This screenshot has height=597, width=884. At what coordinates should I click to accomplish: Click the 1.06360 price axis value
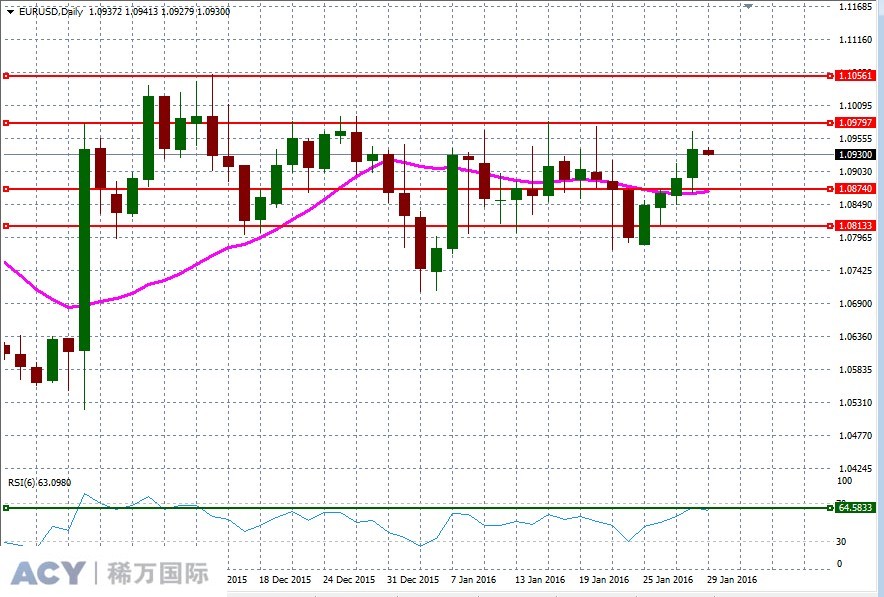[855, 337]
